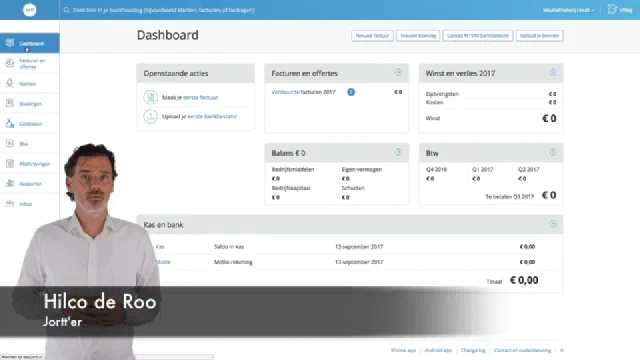Open the Verstuurde facturen link
This screenshot has width=640, height=360.
[x=285, y=92]
